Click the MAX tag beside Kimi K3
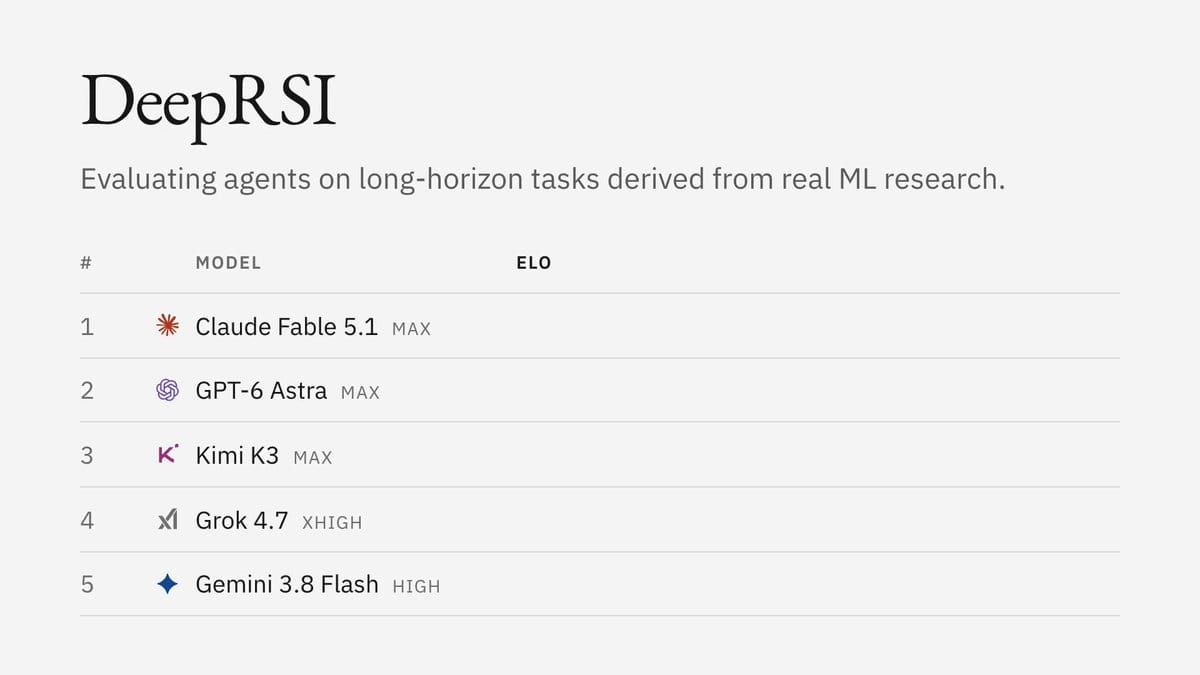 click(313, 459)
